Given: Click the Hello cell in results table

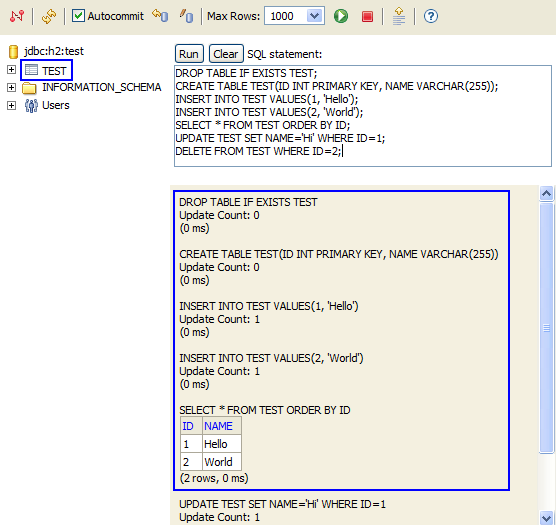Looking at the screenshot, I should (222, 444).
